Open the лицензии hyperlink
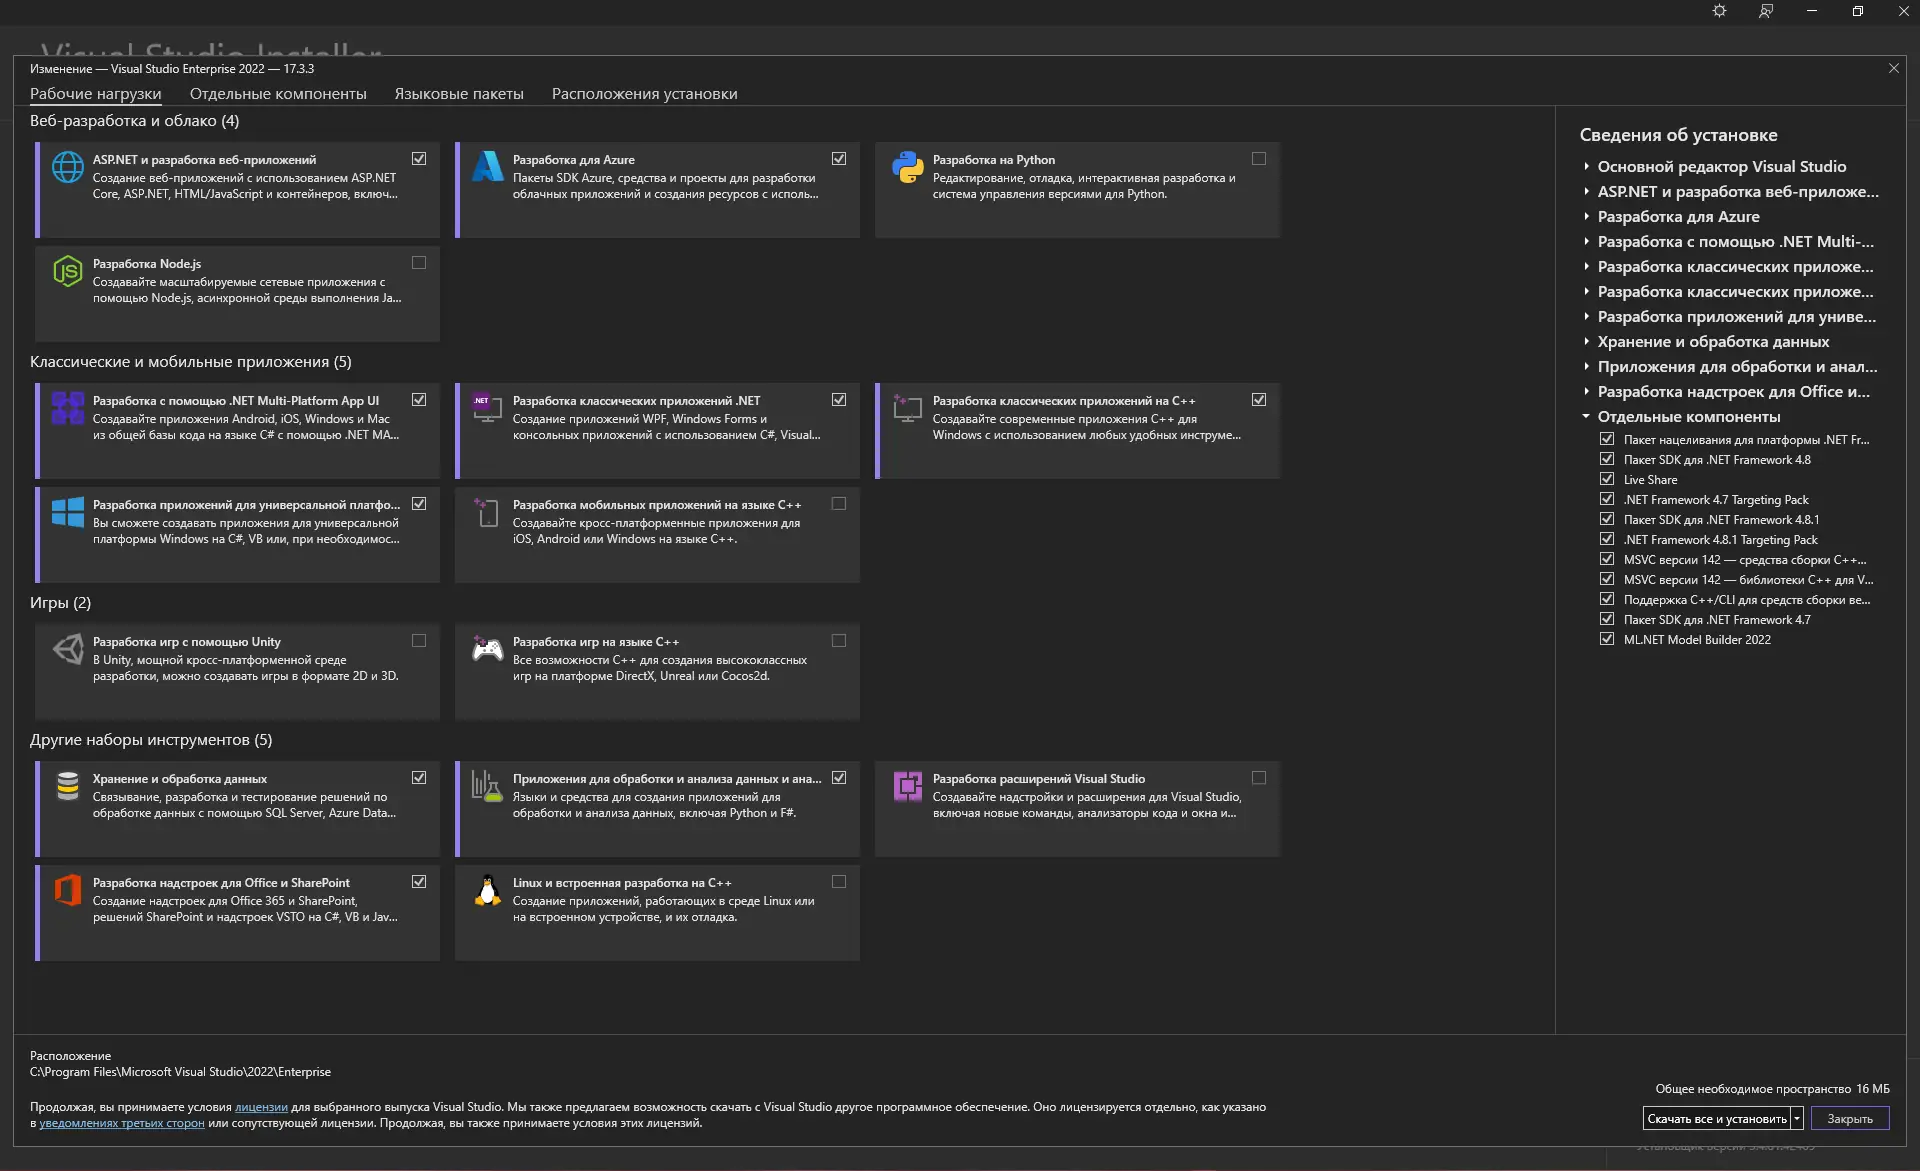The image size is (1920, 1171). [x=261, y=1107]
